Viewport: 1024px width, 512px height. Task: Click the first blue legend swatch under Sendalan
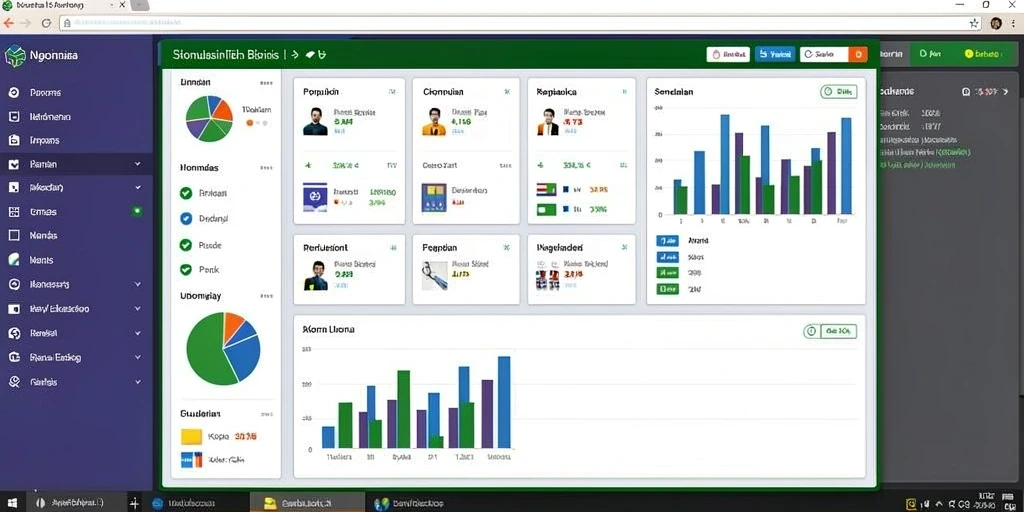(667, 241)
